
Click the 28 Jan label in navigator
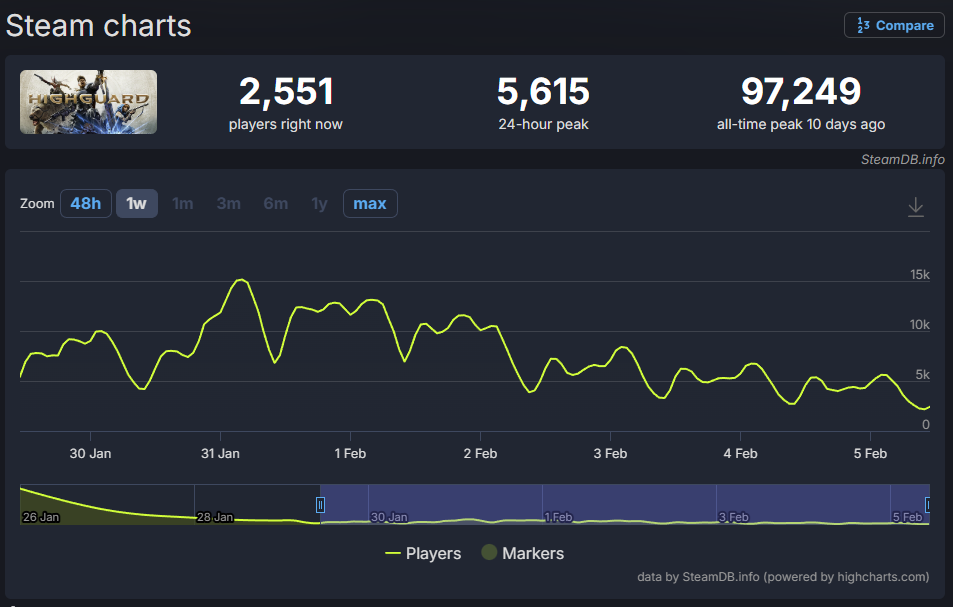[215, 517]
